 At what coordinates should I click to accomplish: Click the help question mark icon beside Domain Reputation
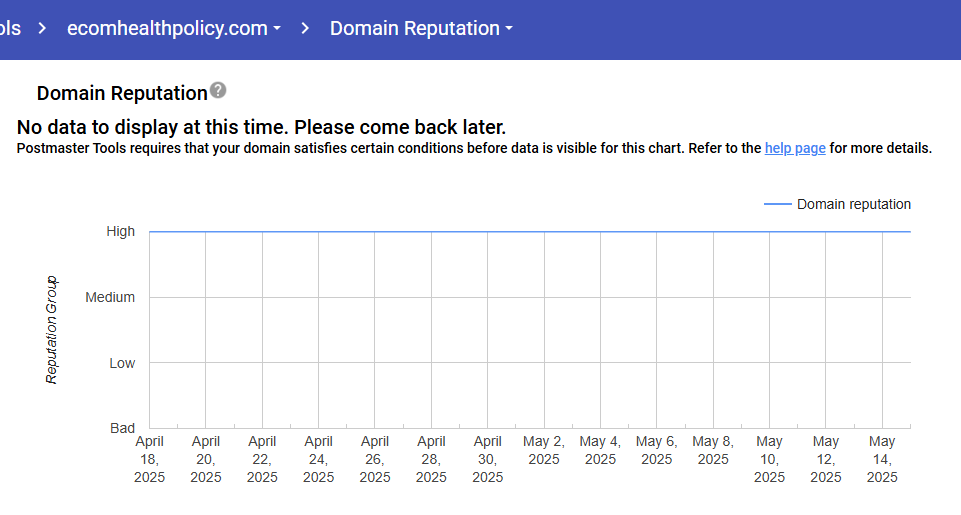[x=218, y=91]
